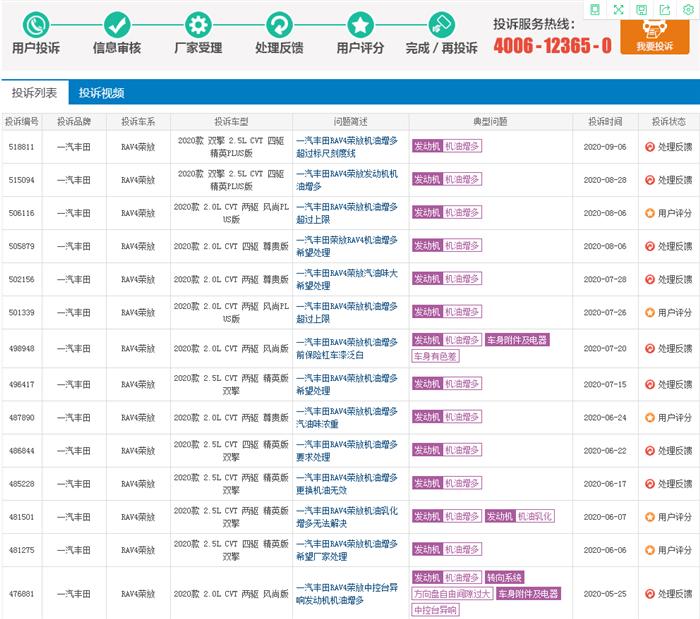Click 用户评分 status icon for complaint 481501
This screenshot has width=700, height=619.
[x=650, y=517]
